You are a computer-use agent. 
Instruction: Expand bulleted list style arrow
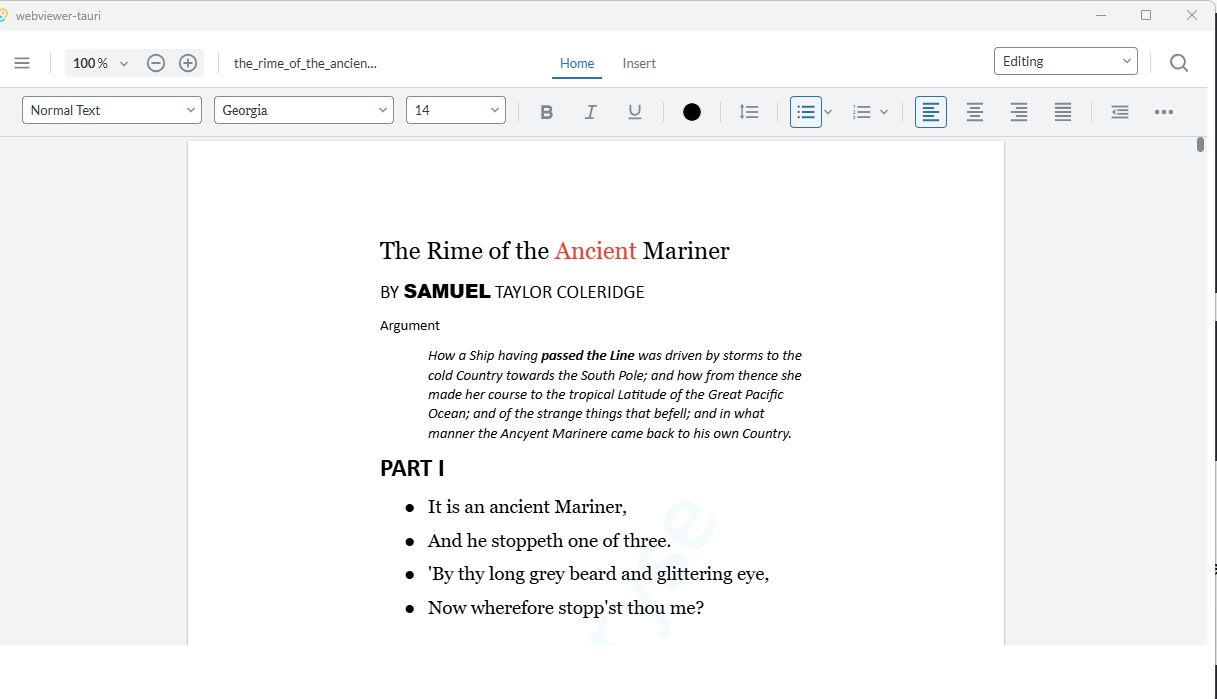[828, 112]
